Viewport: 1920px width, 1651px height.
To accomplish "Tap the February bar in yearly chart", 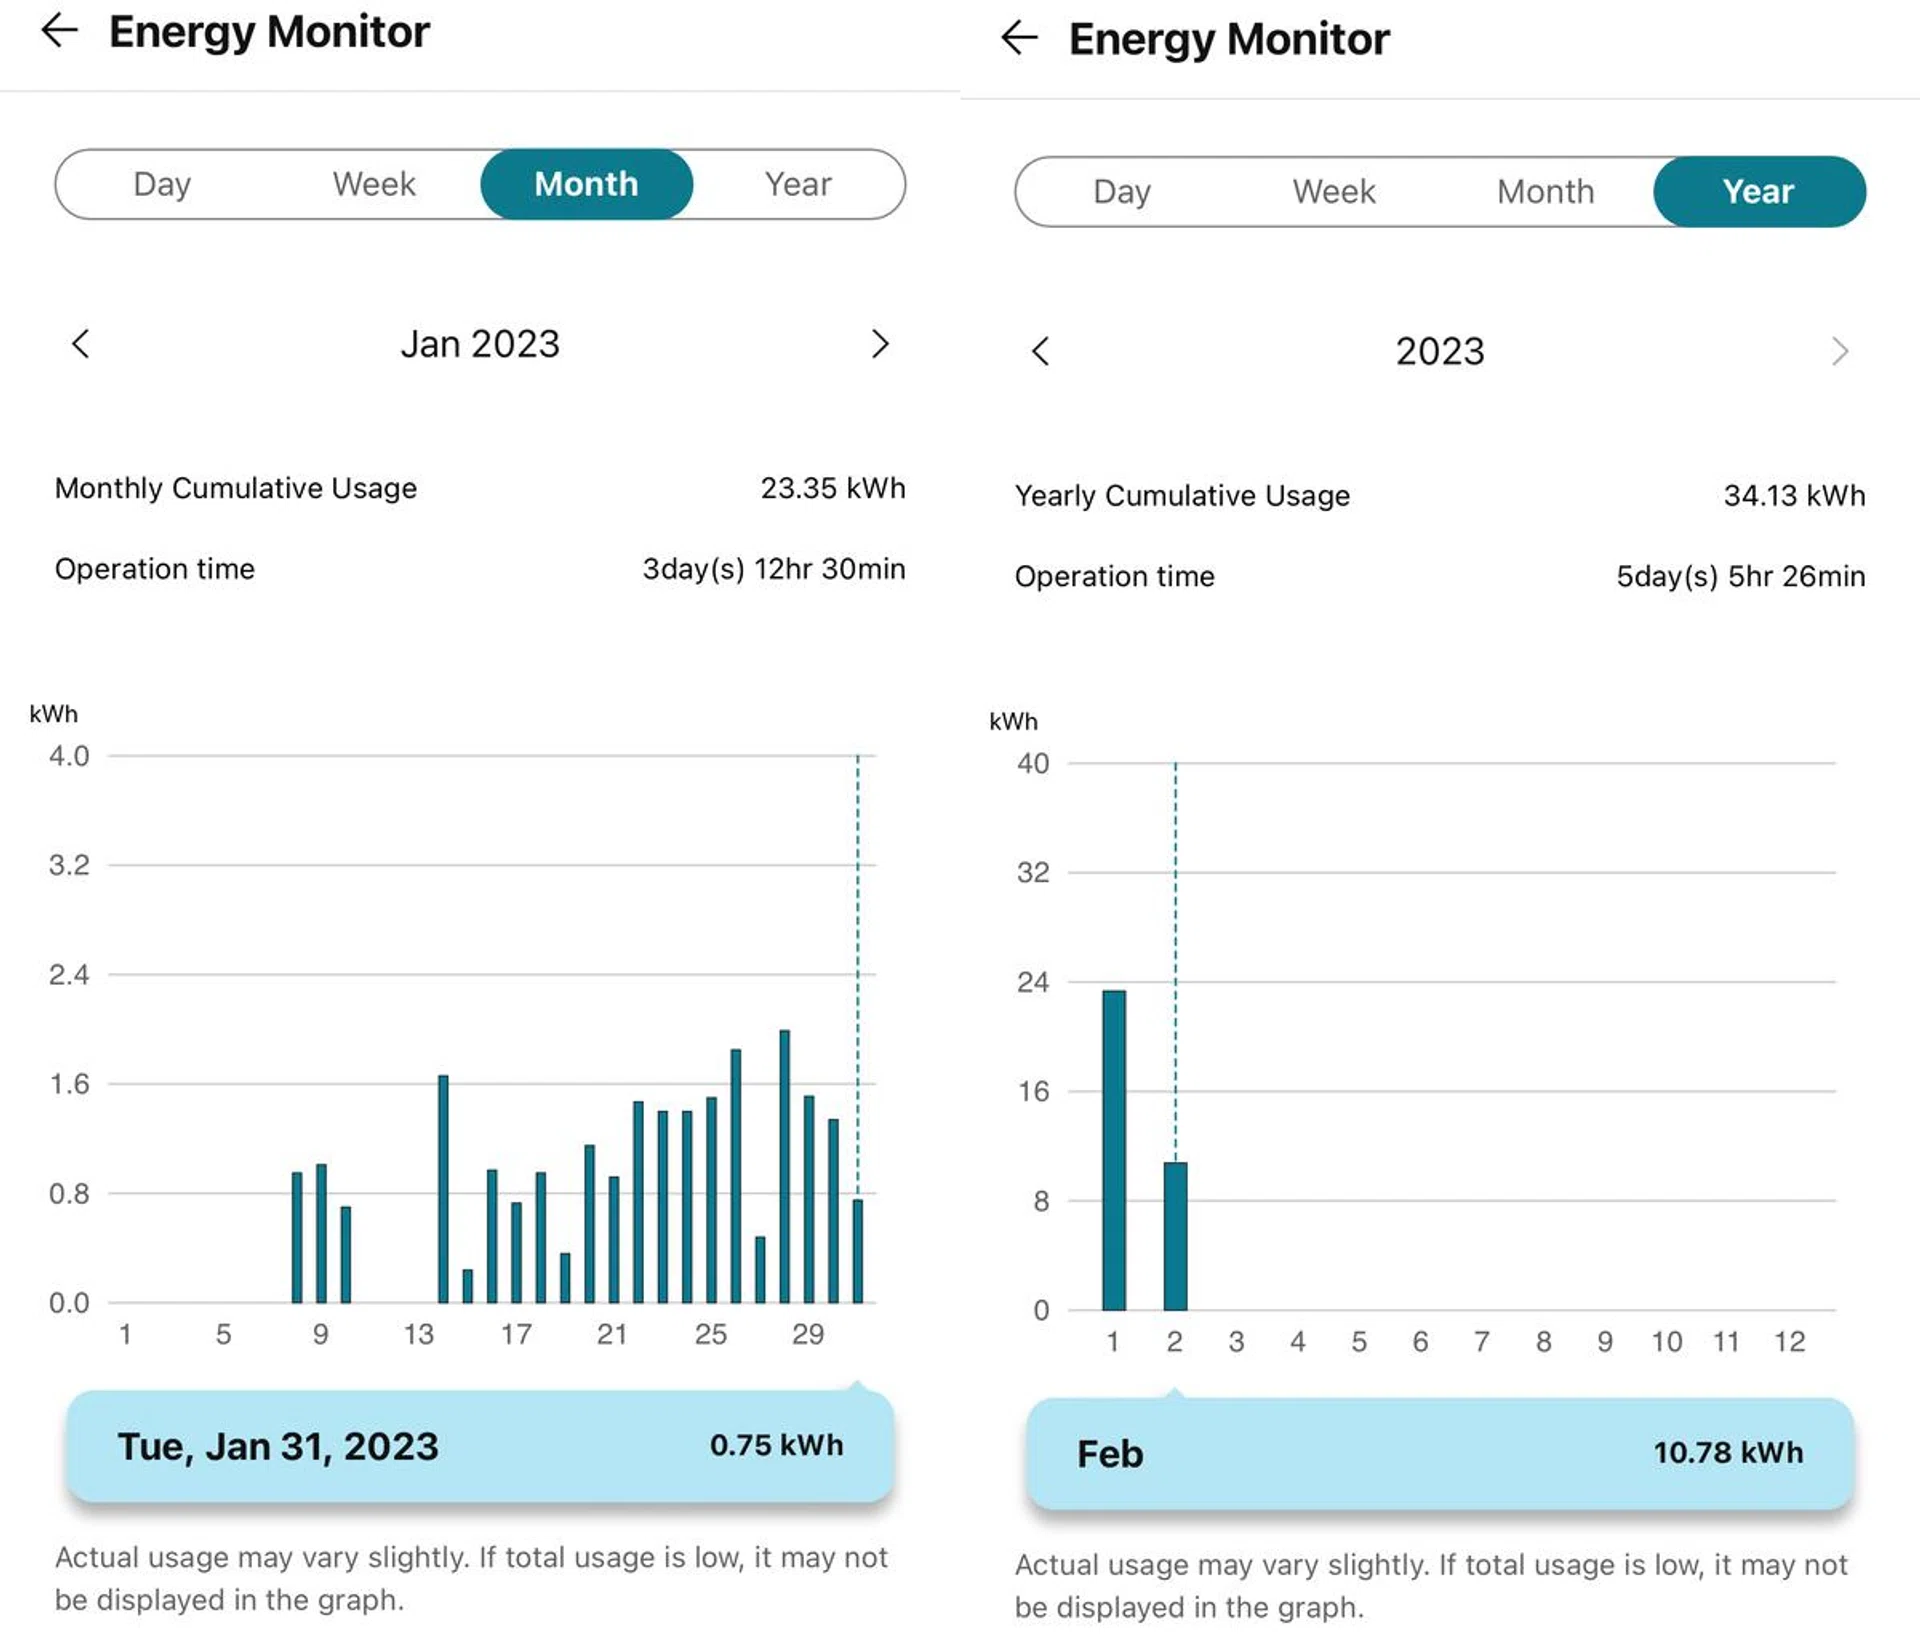I will point(1175,1236).
